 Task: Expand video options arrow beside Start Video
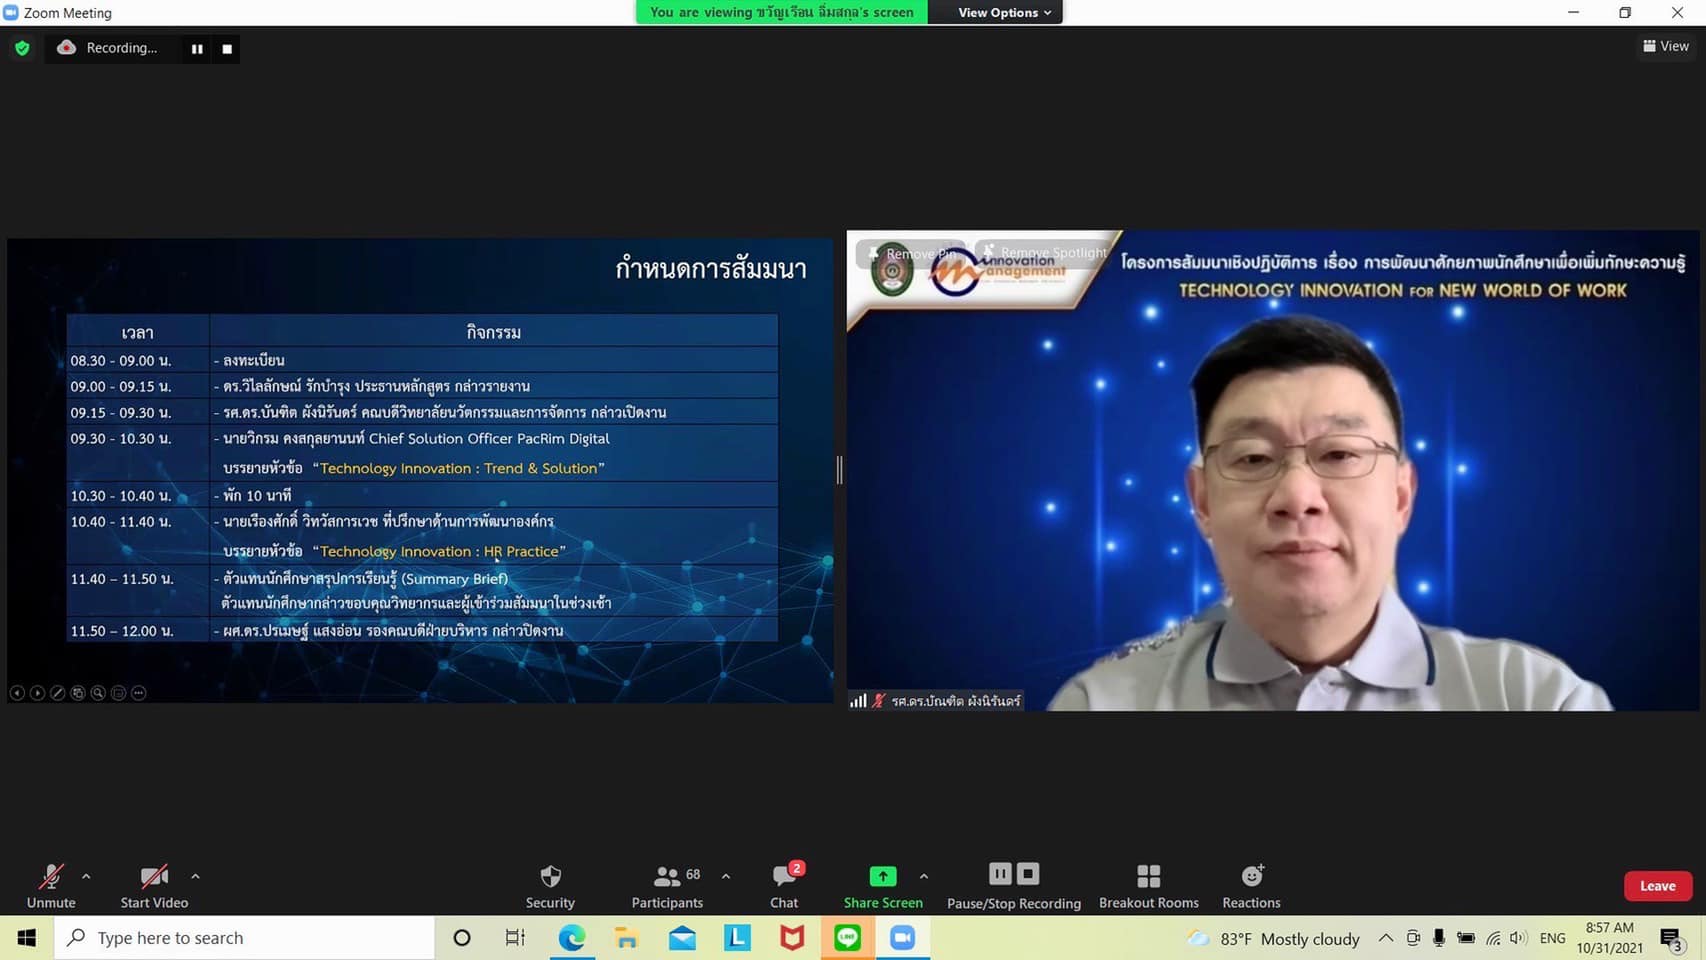195,876
